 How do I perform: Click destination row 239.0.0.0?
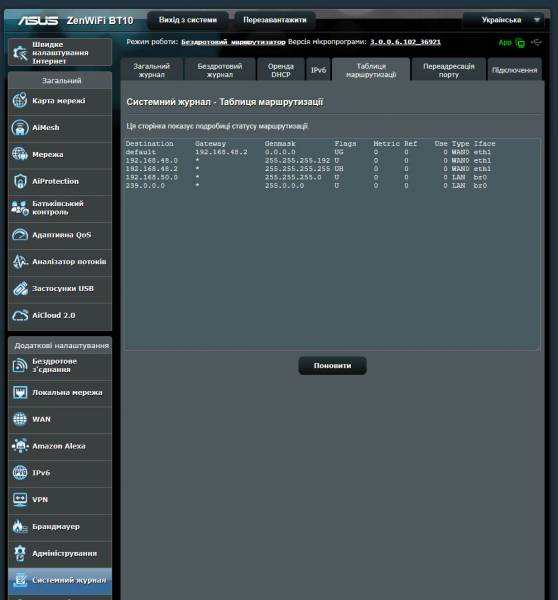[x=145, y=186]
